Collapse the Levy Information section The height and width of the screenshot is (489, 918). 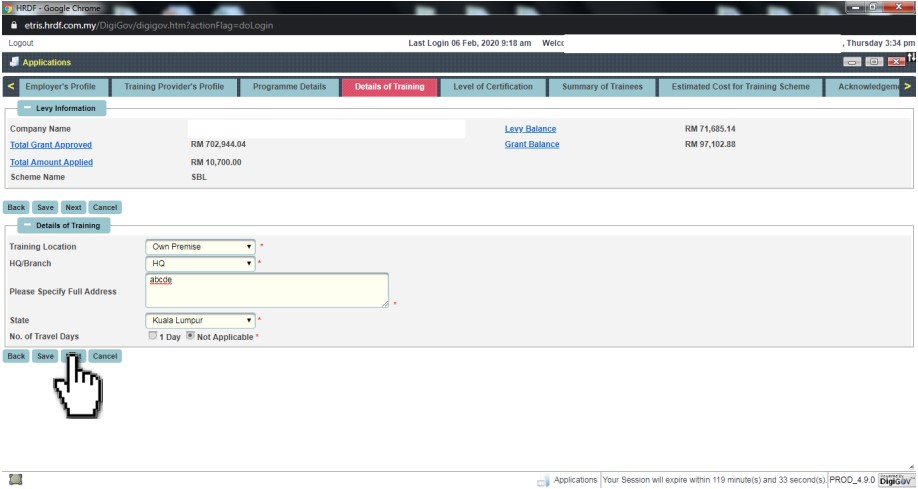[x=27, y=108]
